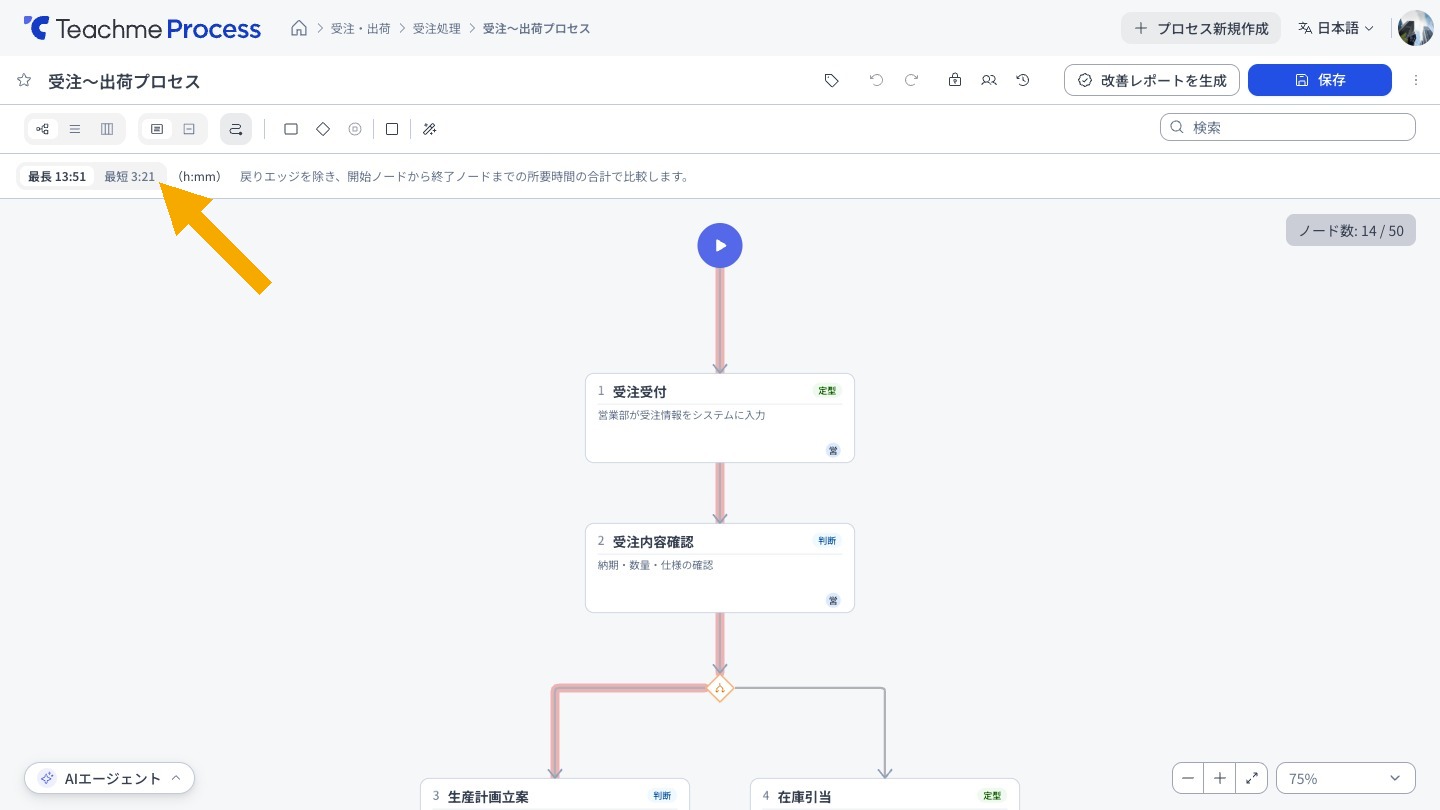Image resolution: width=1440 pixels, height=810 pixels.
Task: Add a circular end node
Action: pos(355,129)
